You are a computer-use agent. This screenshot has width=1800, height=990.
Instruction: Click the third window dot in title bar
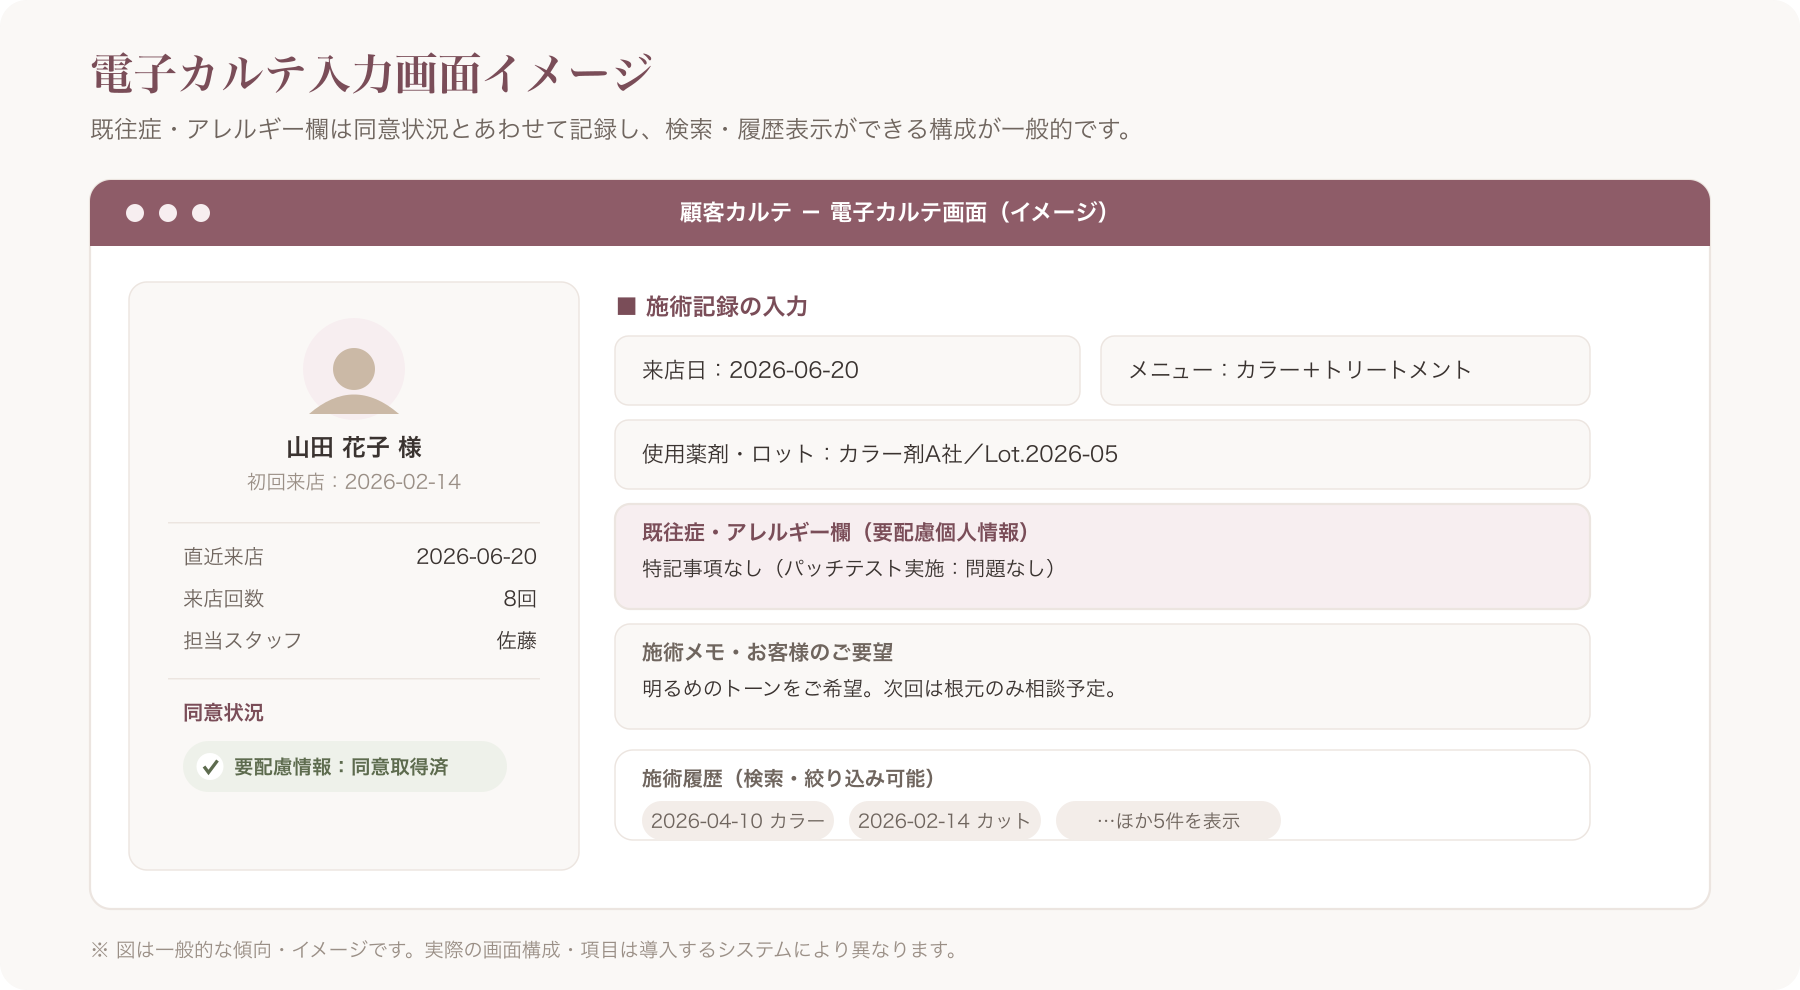(201, 213)
